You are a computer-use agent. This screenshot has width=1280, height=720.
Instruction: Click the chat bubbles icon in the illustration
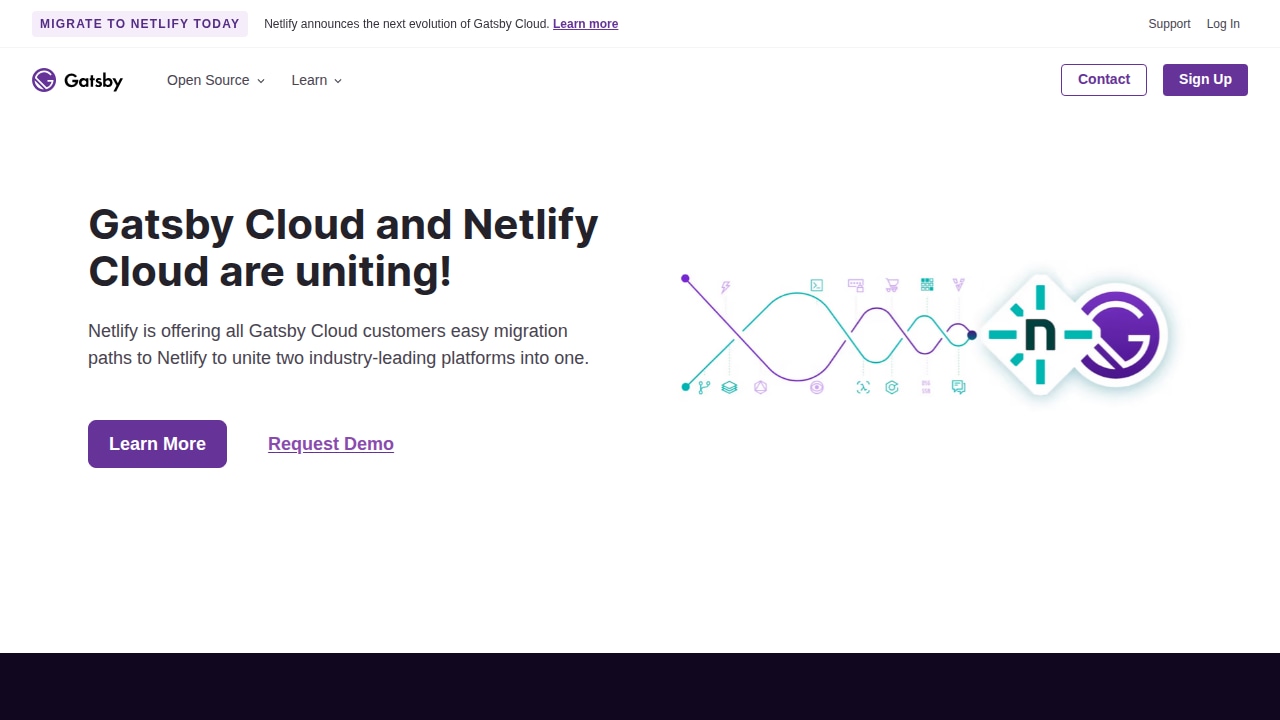[958, 387]
